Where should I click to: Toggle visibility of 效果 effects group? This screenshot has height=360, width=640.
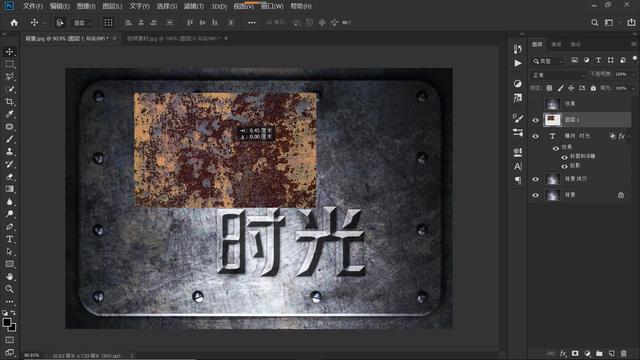coord(556,149)
